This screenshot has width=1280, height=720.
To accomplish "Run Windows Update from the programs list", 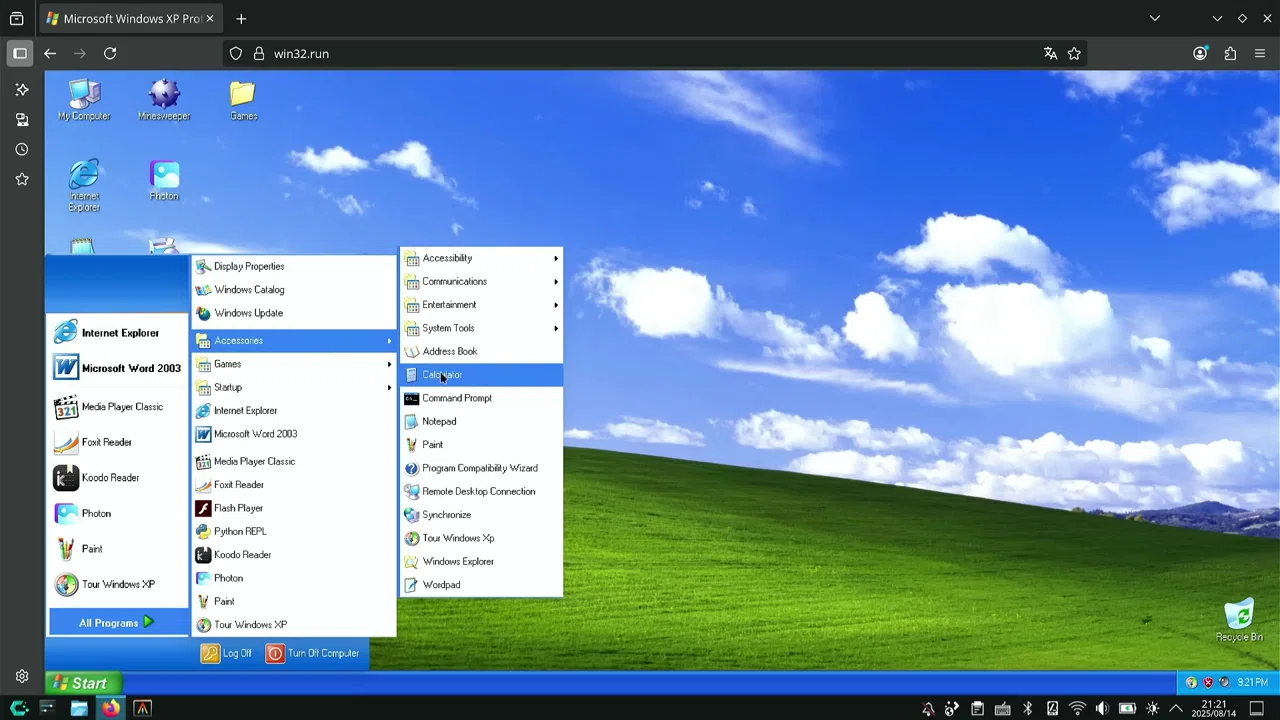I will pos(294,313).
